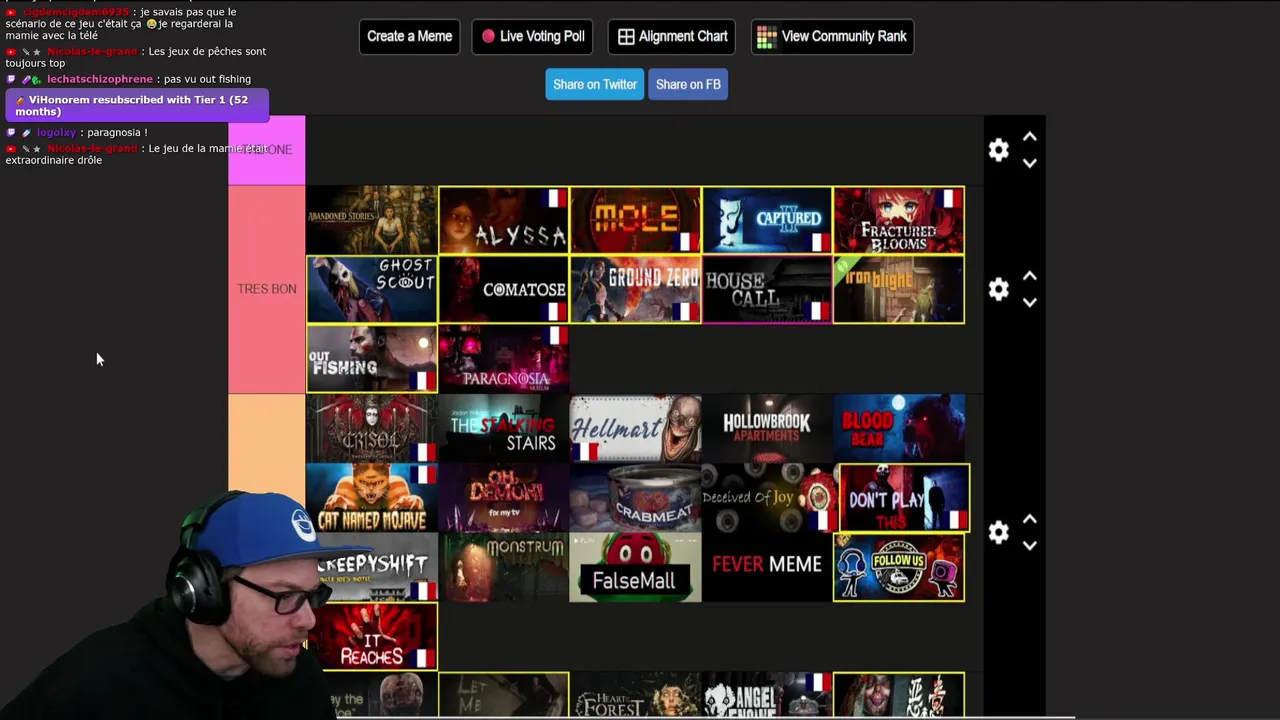Start a Live Voting Poll
Image resolution: width=1280 pixels, height=720 pixels.
(x=533, y=36)
